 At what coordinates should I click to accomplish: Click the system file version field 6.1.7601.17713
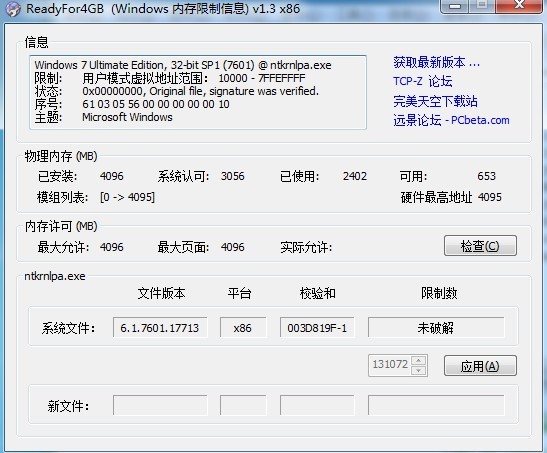point(160,327)
